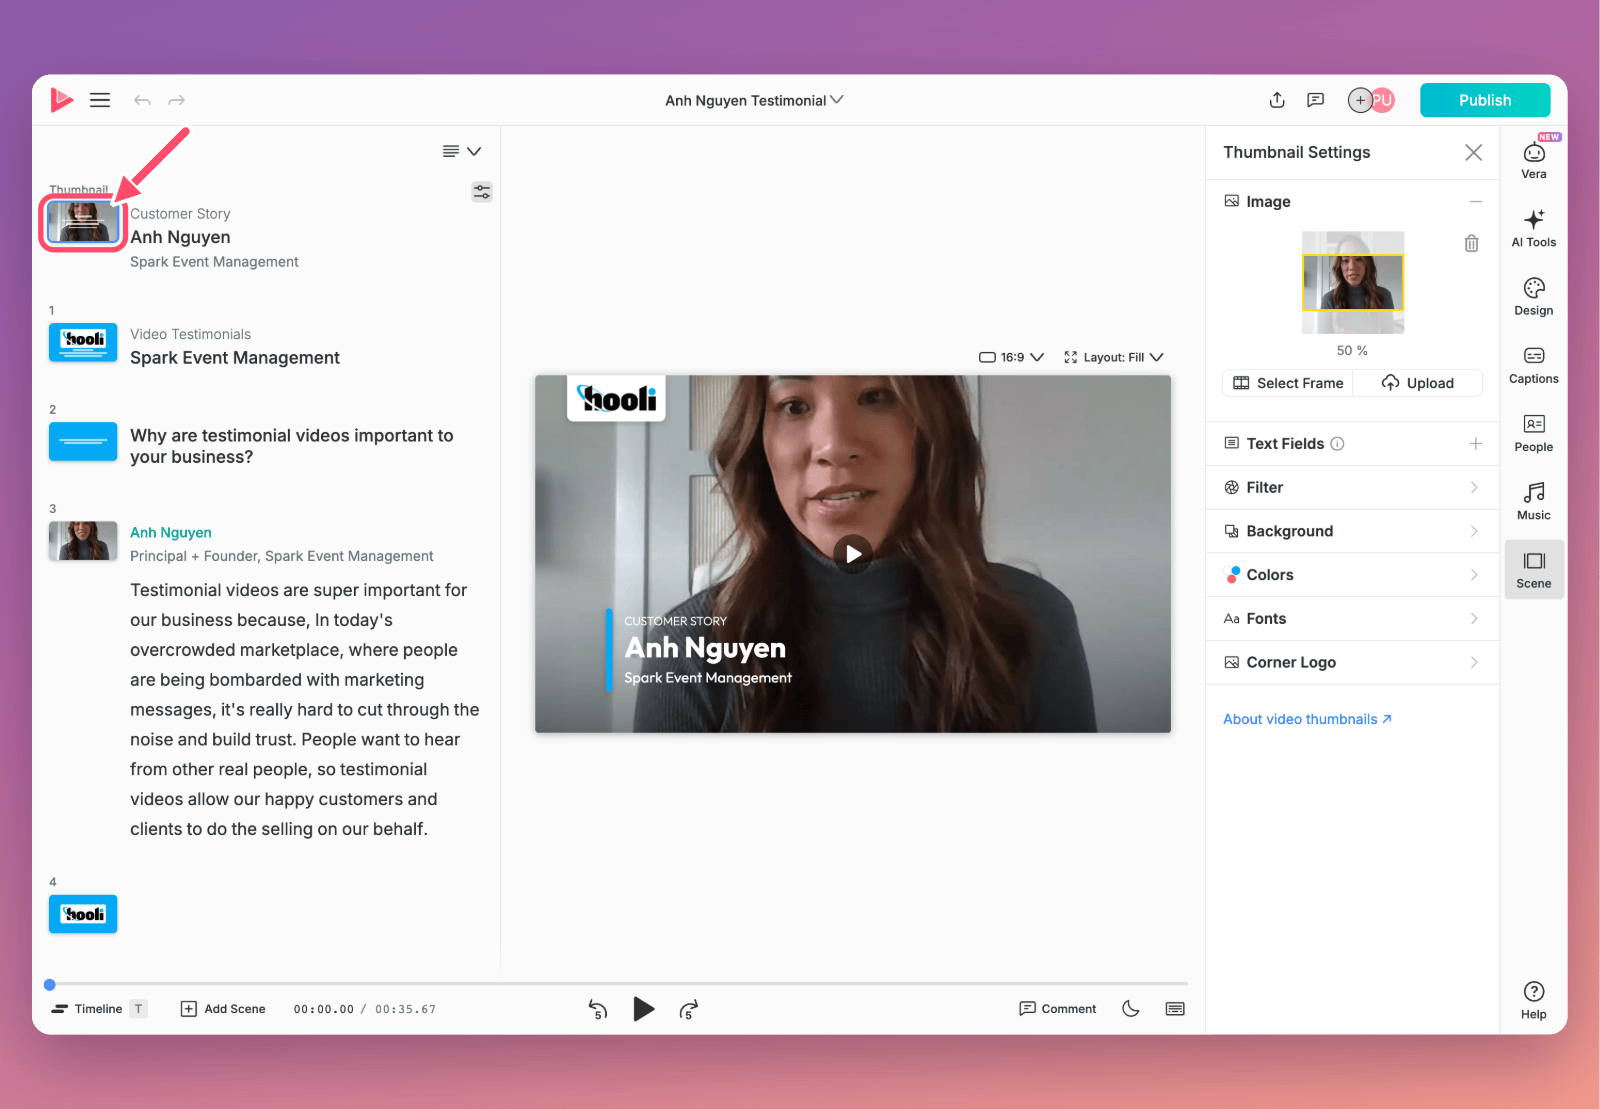Open About video thumbnails link
This screenshot has height=1109, width=1600.
point(1307,719)
